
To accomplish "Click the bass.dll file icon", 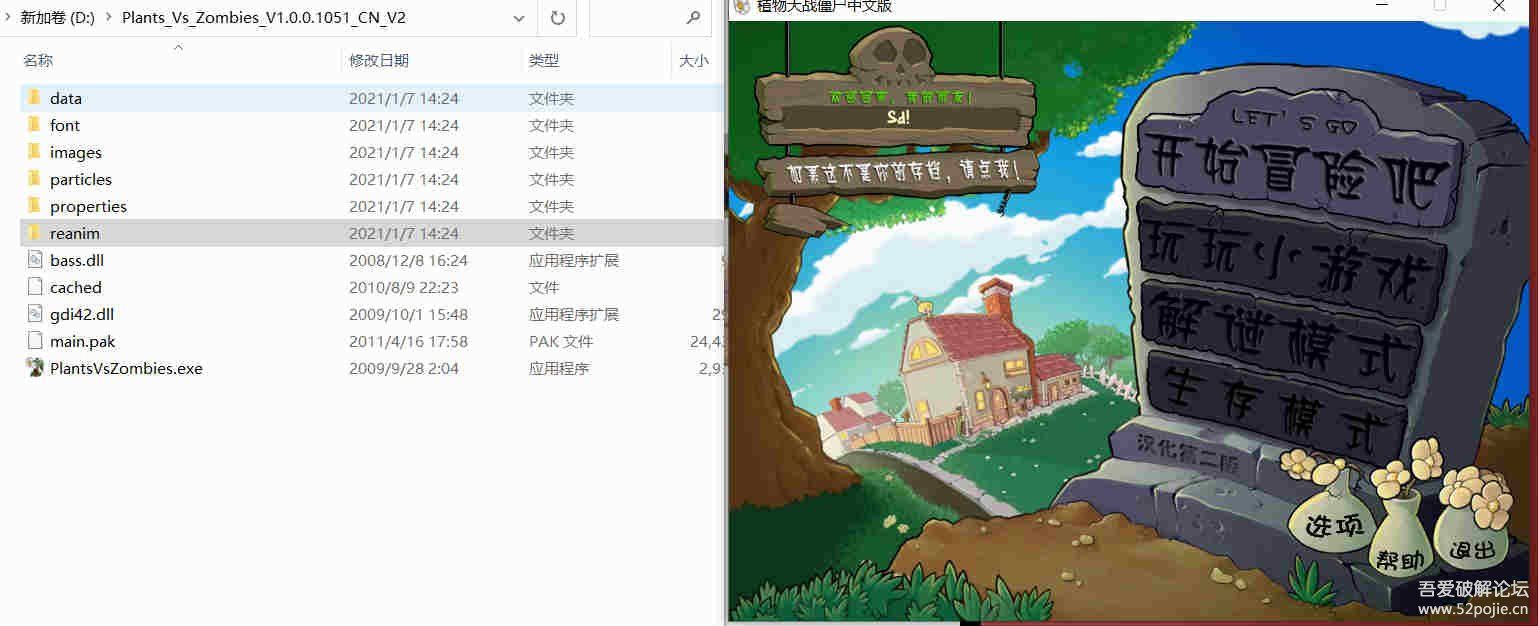I will click(35, 260).
